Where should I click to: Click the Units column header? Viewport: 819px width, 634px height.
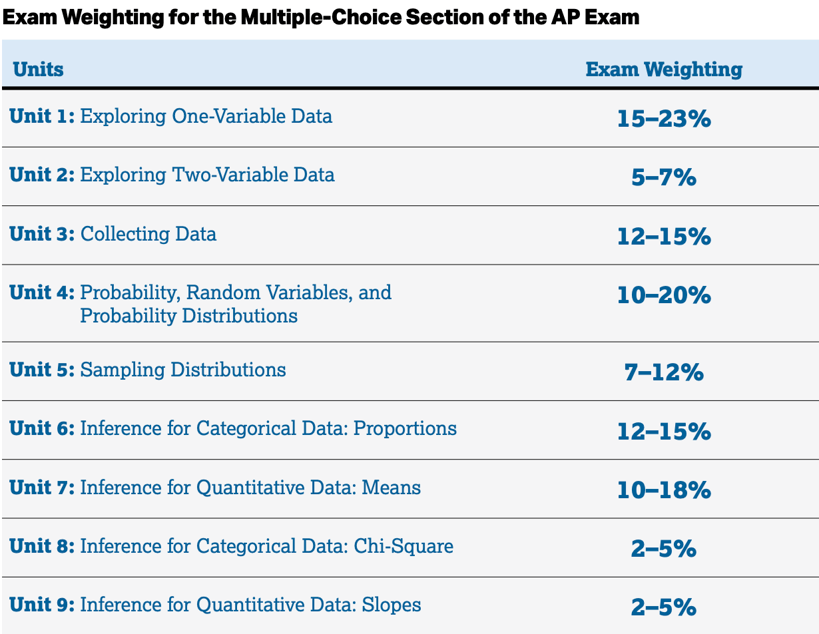pyautogui.click(x=38, y=69)
